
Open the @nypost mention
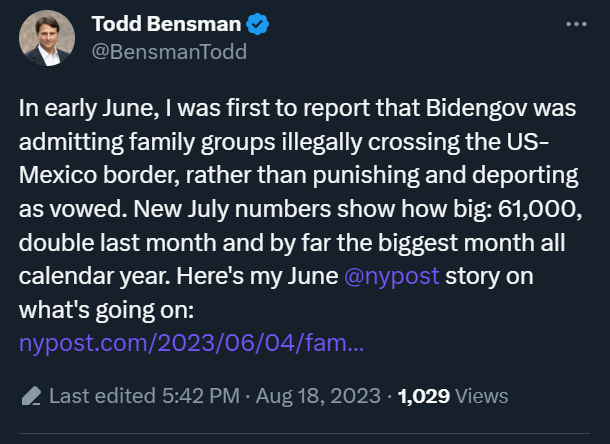coord(392,276)
